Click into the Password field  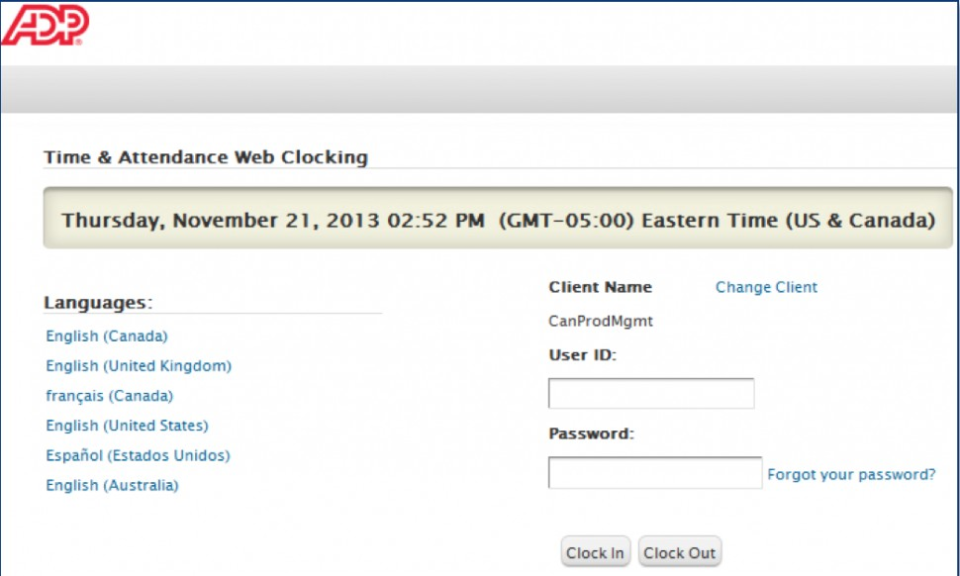[x=655, y=473]
